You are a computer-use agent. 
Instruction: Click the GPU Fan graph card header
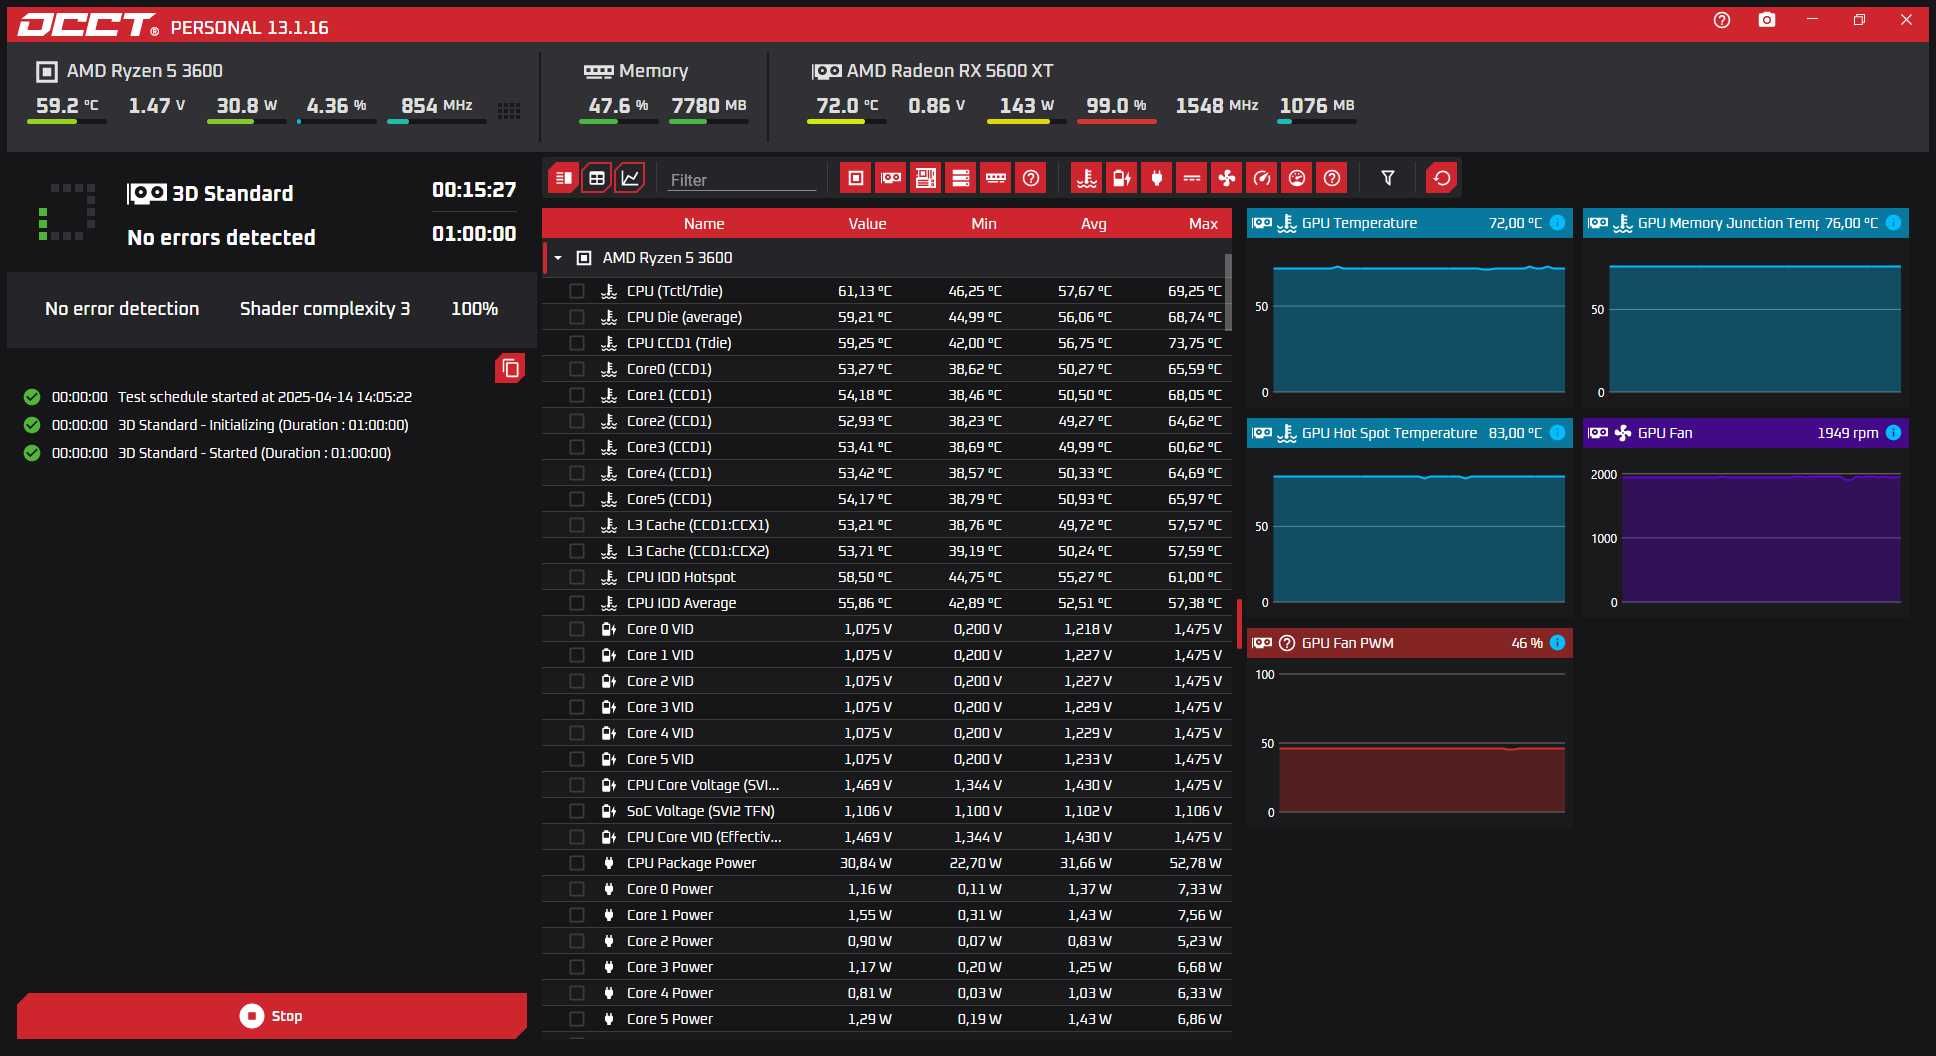[x=1745, y=433]
